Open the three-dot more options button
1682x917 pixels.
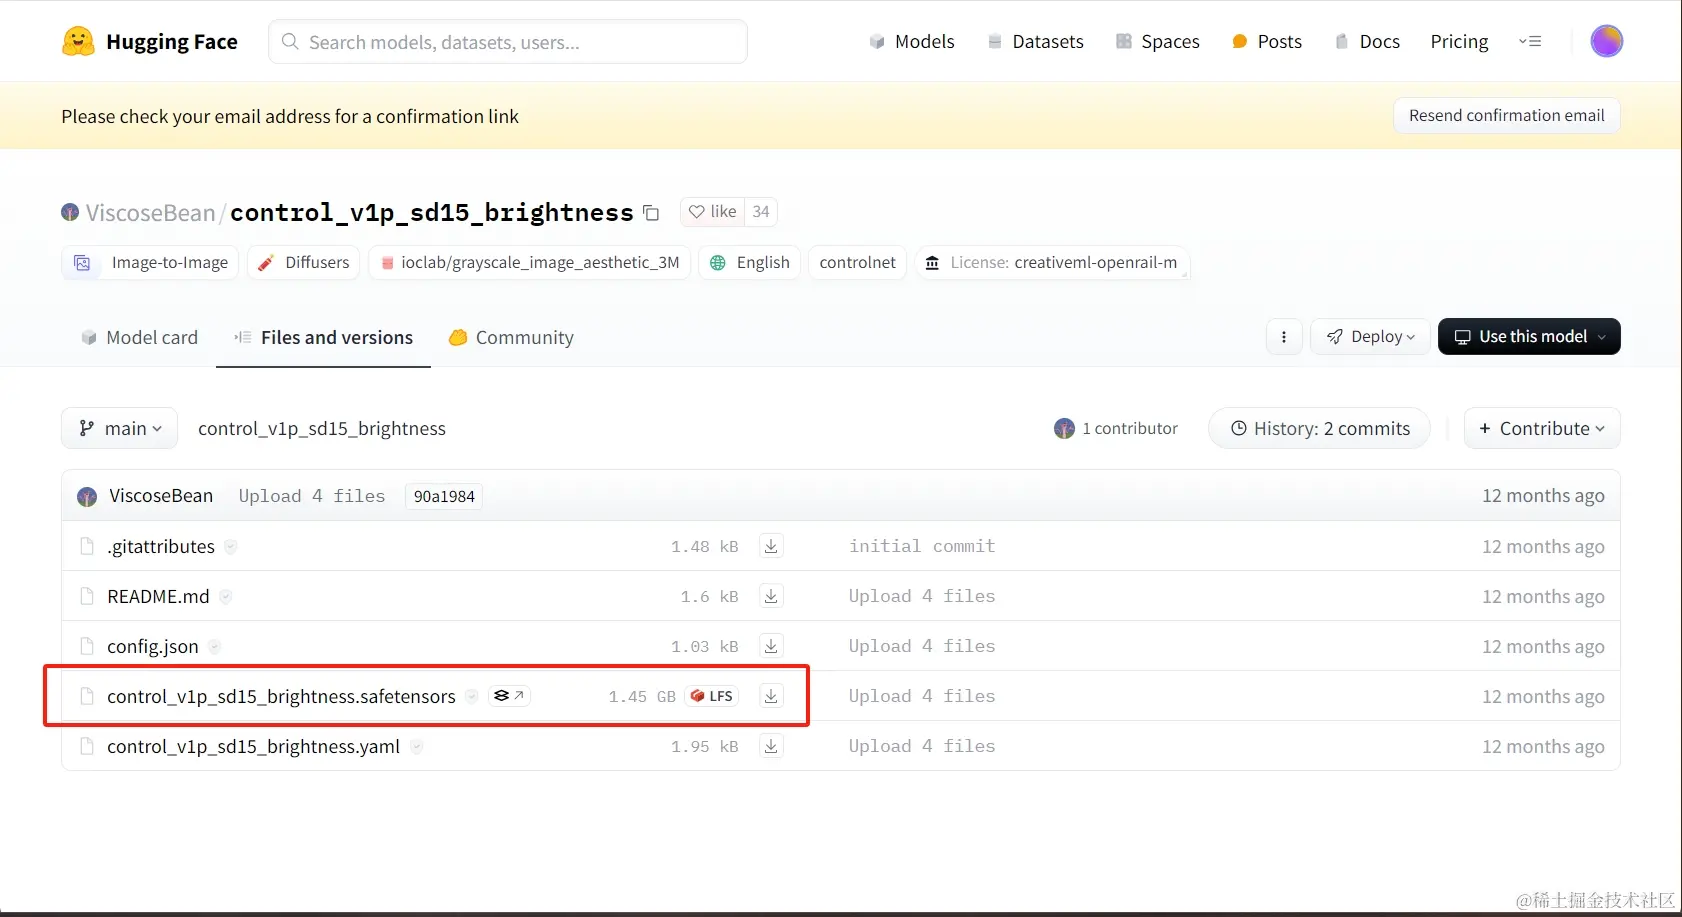pyautogui.click(x=1284, y=337)
